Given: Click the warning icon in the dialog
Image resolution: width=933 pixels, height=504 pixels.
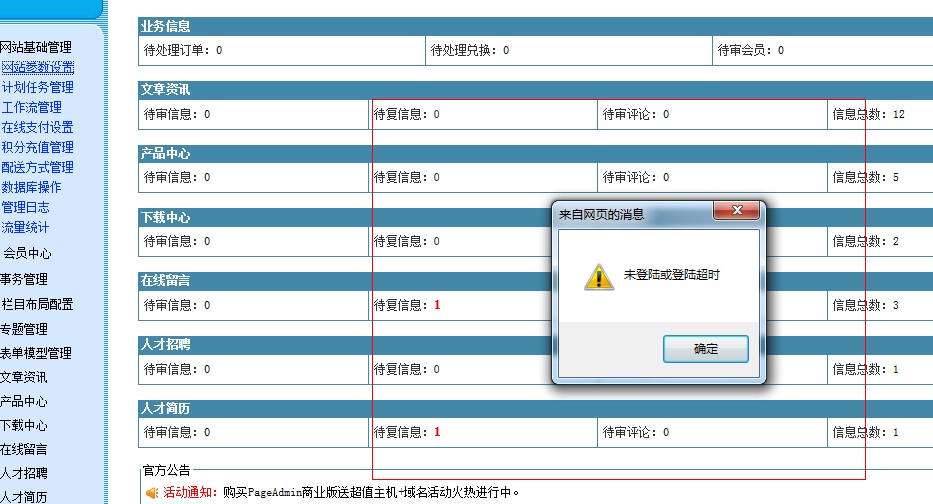Looking at the screenshot, I should (599, 276).
